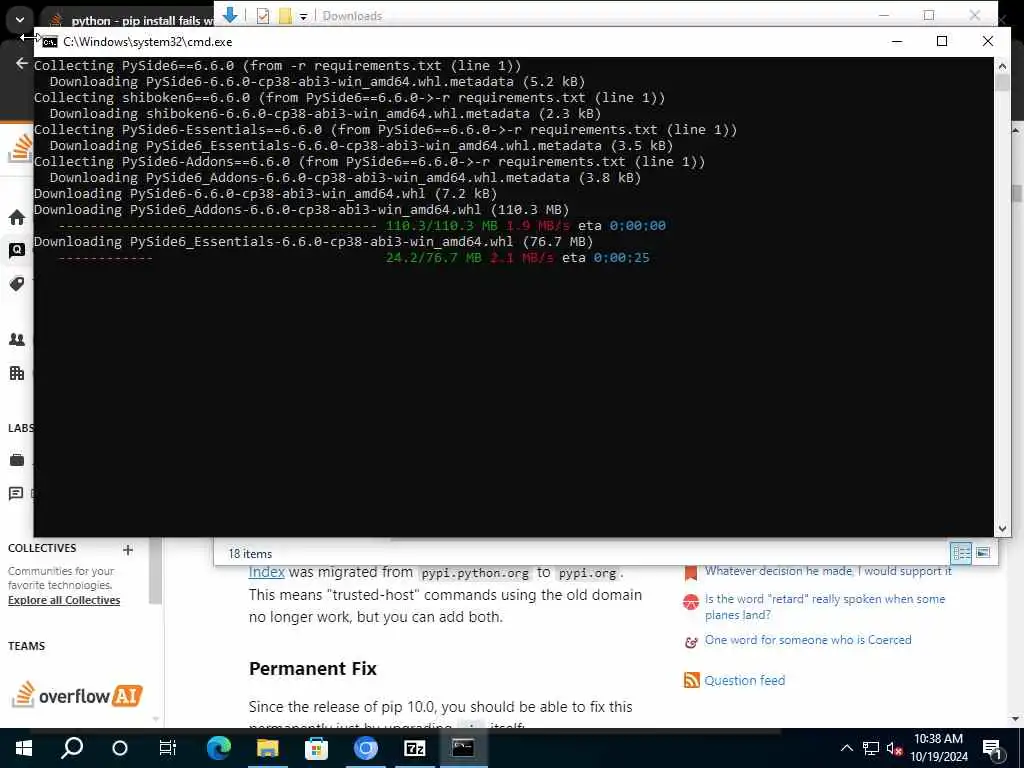The height and width of the screenshot is (768, 1024).
Task: Click the Downloads window blue arrow icon
Action: pos(229,14)
